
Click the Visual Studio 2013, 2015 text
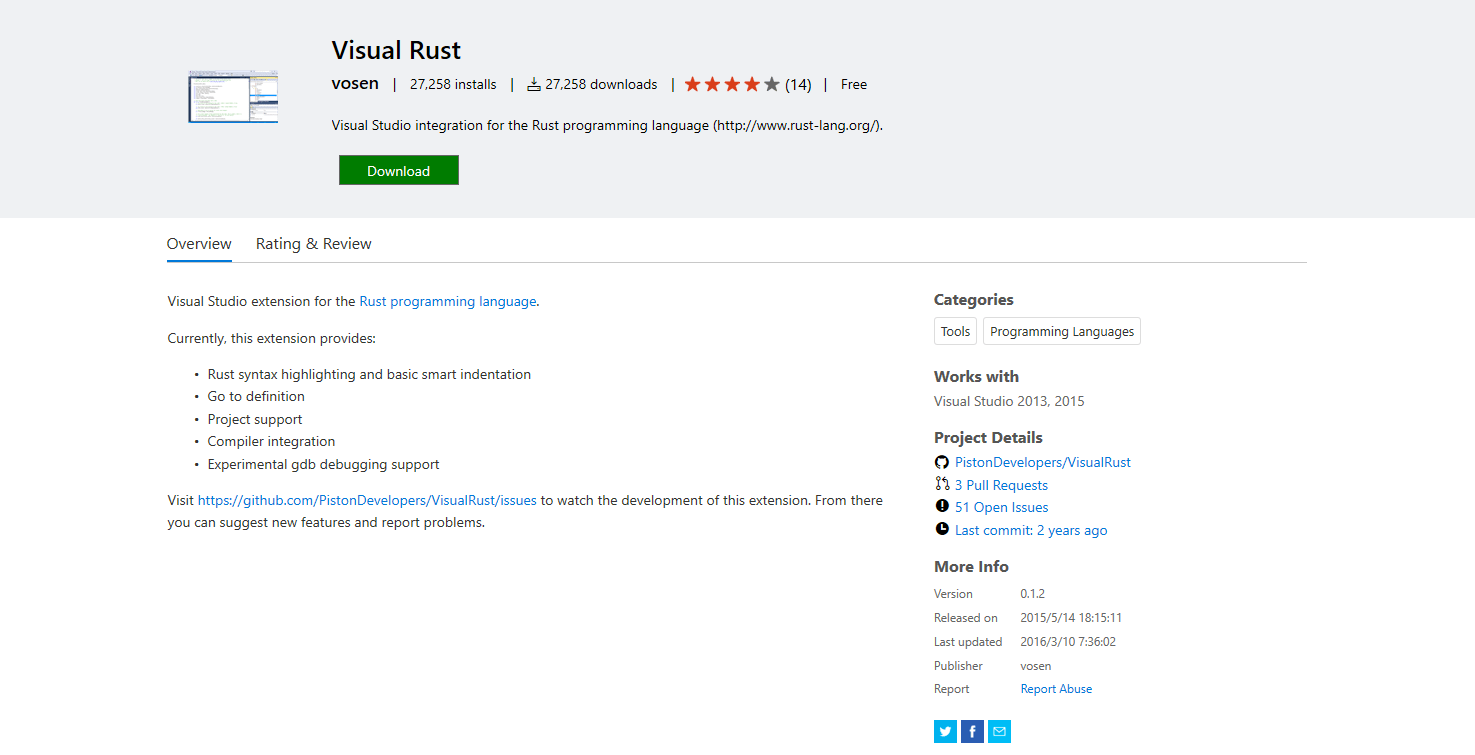pos(1009,401)
